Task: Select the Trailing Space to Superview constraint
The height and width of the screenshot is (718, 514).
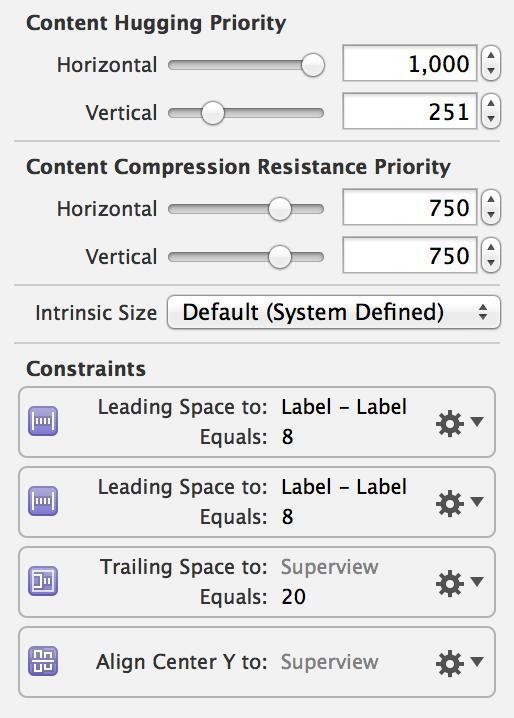Action: (257, 582)
